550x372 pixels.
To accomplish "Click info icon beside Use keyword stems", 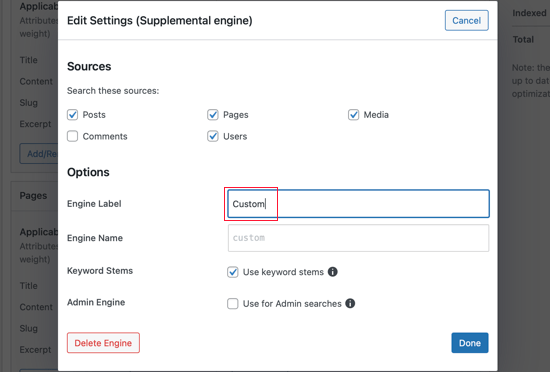I will pos(333,272).
